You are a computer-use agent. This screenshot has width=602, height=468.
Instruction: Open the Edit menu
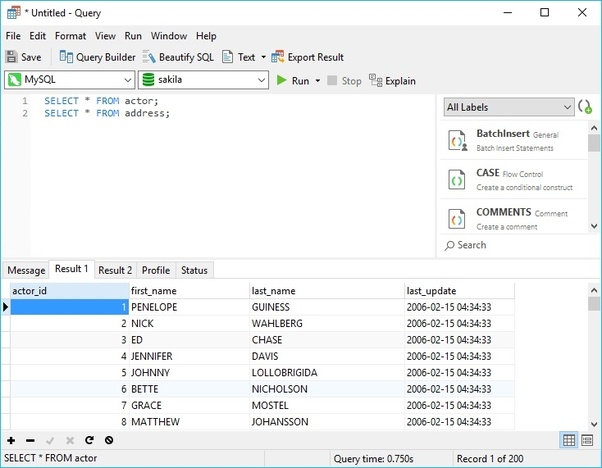pyautogui.click(x=38, y=36)
